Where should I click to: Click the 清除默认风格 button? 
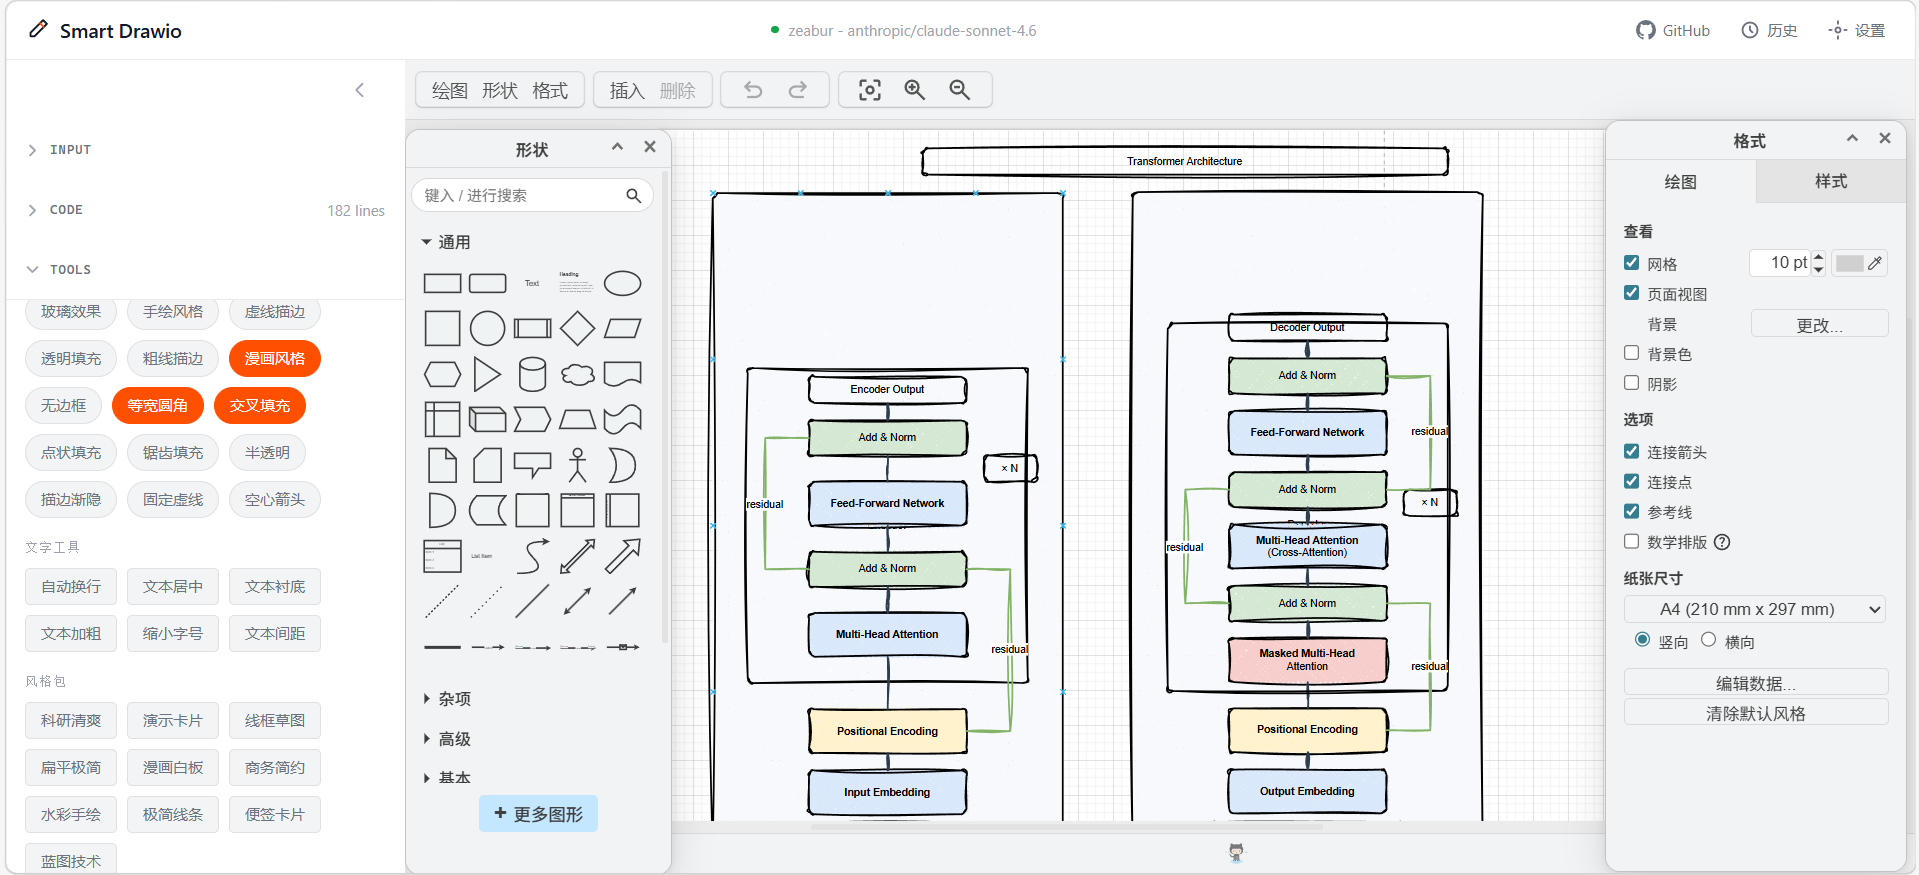coord(1756,713)
